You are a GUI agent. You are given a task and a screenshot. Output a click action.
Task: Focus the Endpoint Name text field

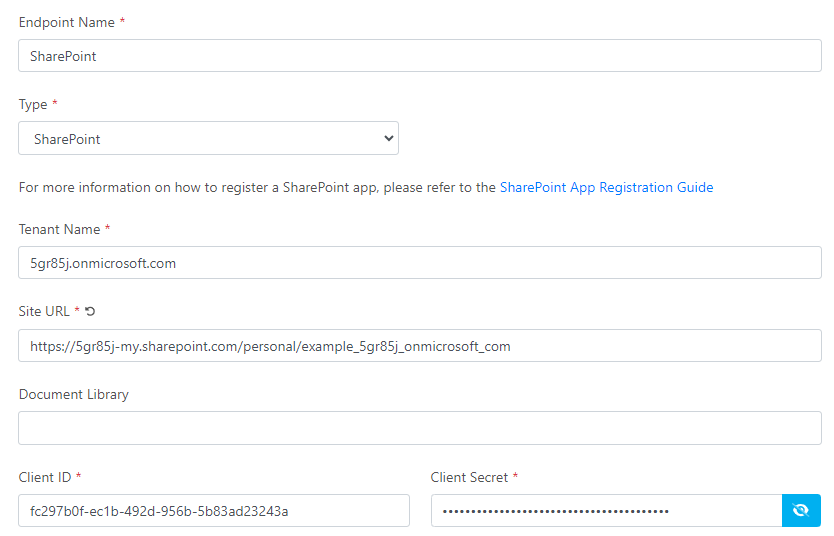click(x=420, y=56)
